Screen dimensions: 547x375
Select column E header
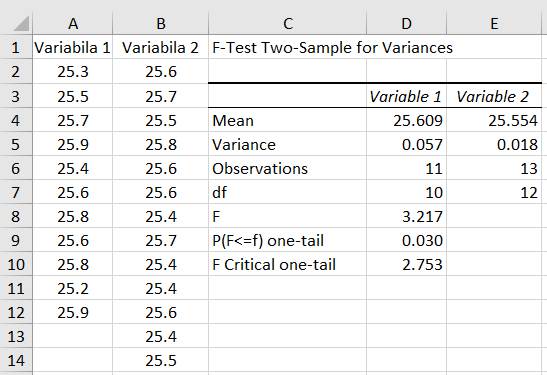[x=494, y=24]
